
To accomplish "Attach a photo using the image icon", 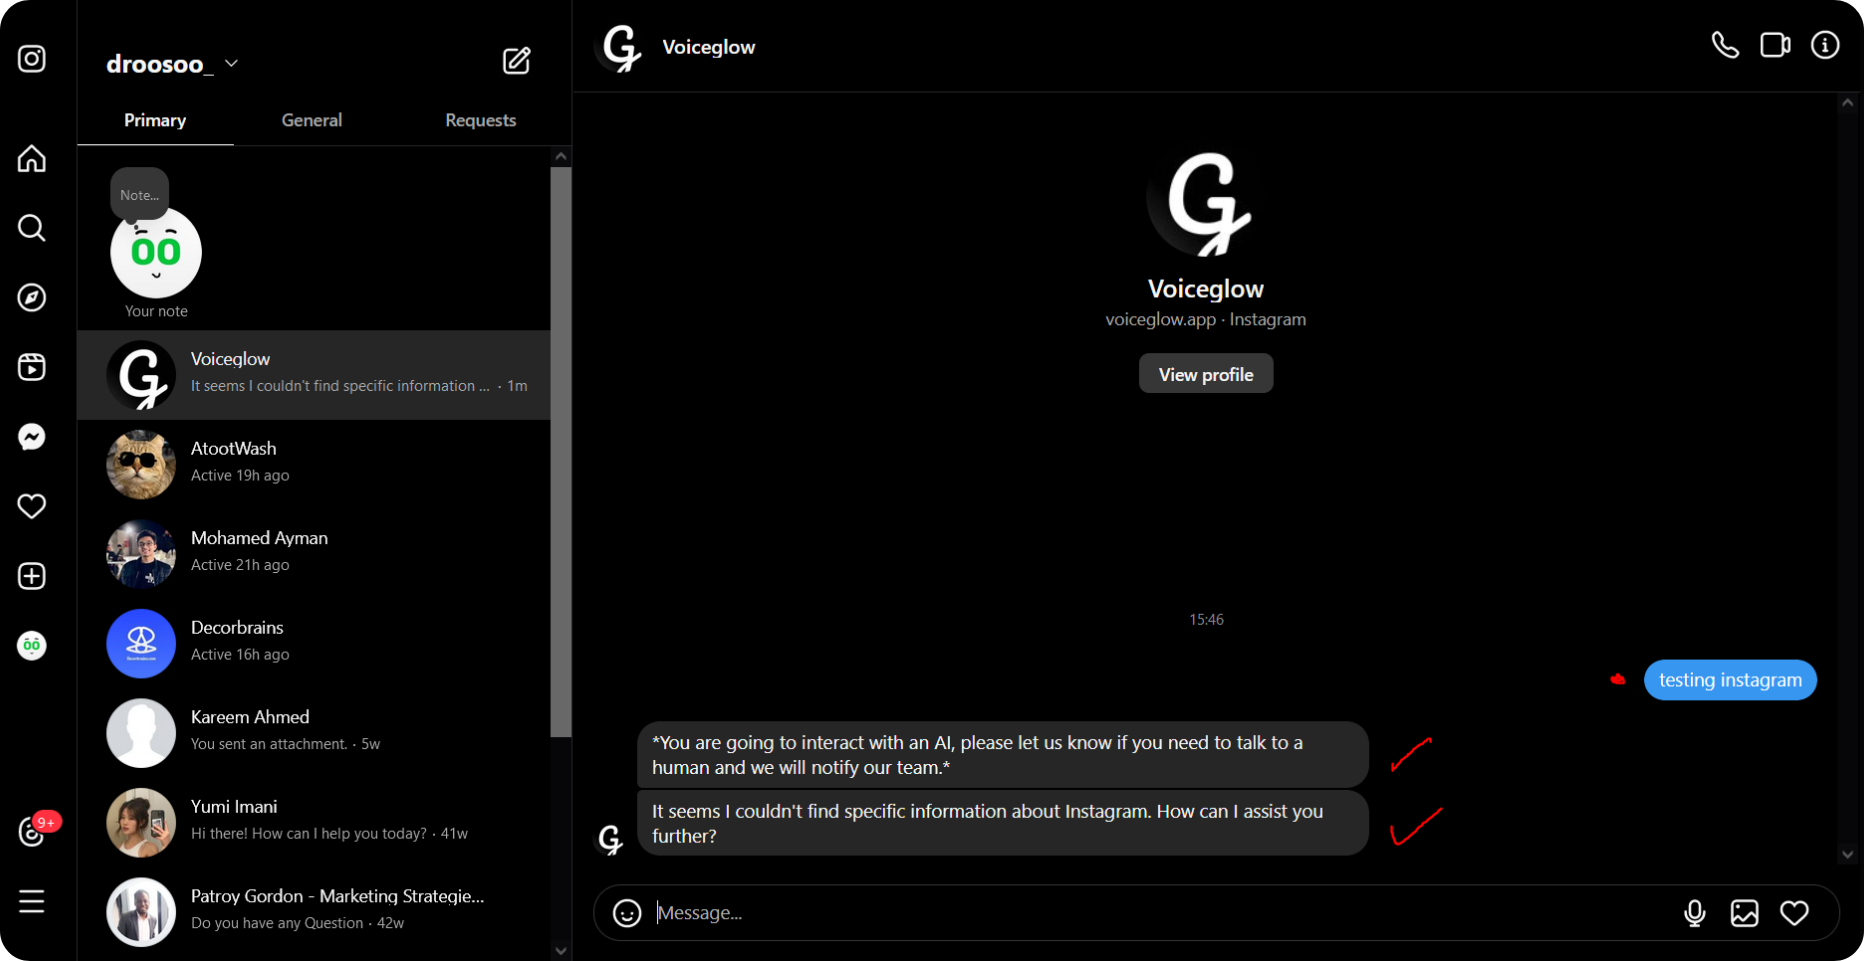I will click(1745, 913).
